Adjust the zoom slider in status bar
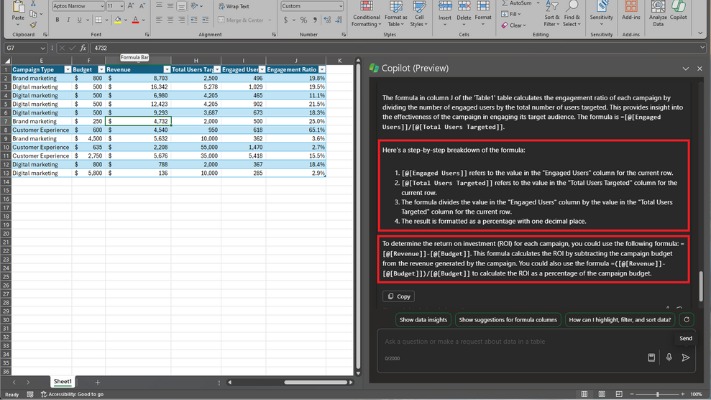Screen dimensions: 711x400 coord(657,394)
